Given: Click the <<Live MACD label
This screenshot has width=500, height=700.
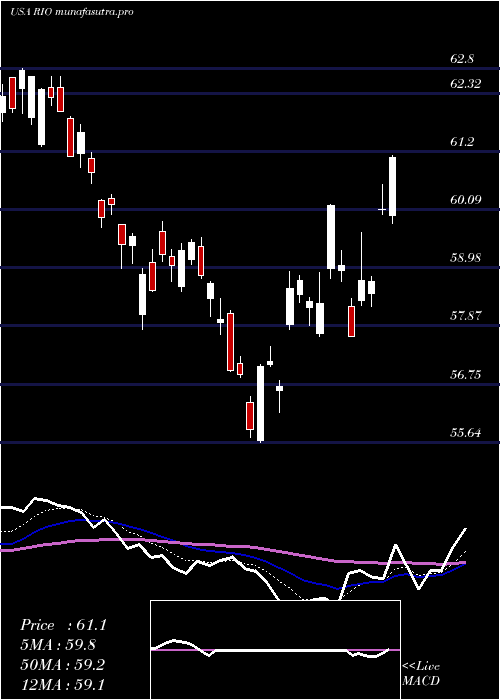Looking at the screenshot, I should coord(421,674).
